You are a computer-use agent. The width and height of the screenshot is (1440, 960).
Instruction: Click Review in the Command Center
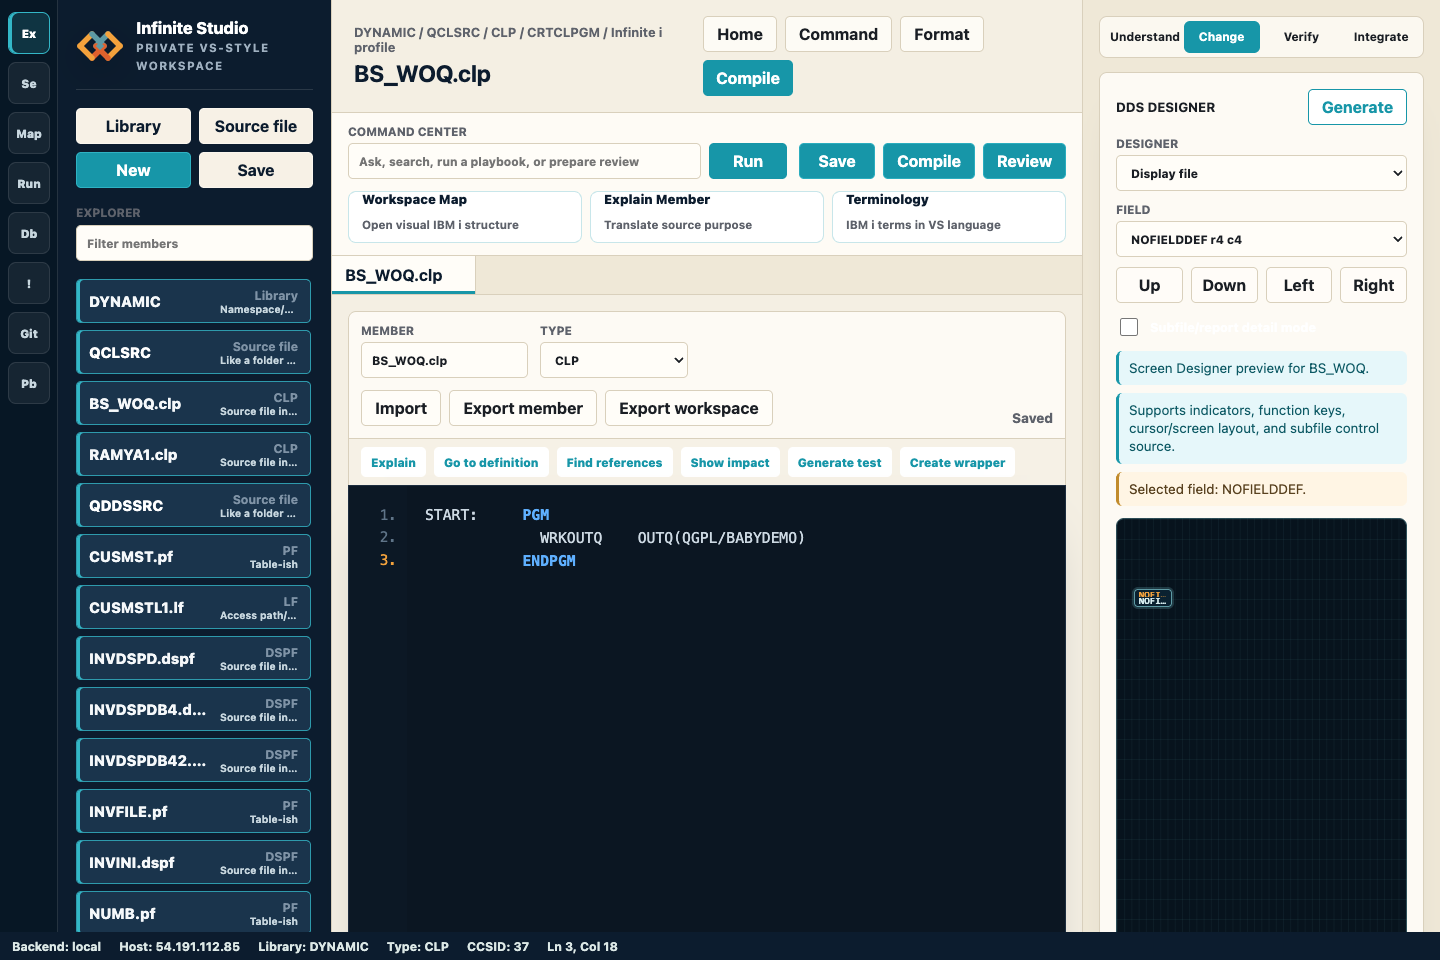pos(1024,161)
